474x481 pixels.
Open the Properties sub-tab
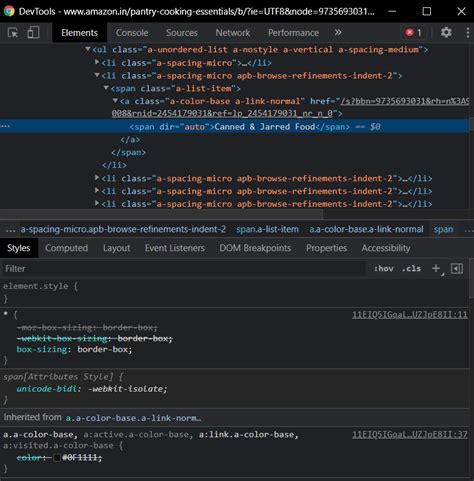pyautogui.click(x=326, y=248)
